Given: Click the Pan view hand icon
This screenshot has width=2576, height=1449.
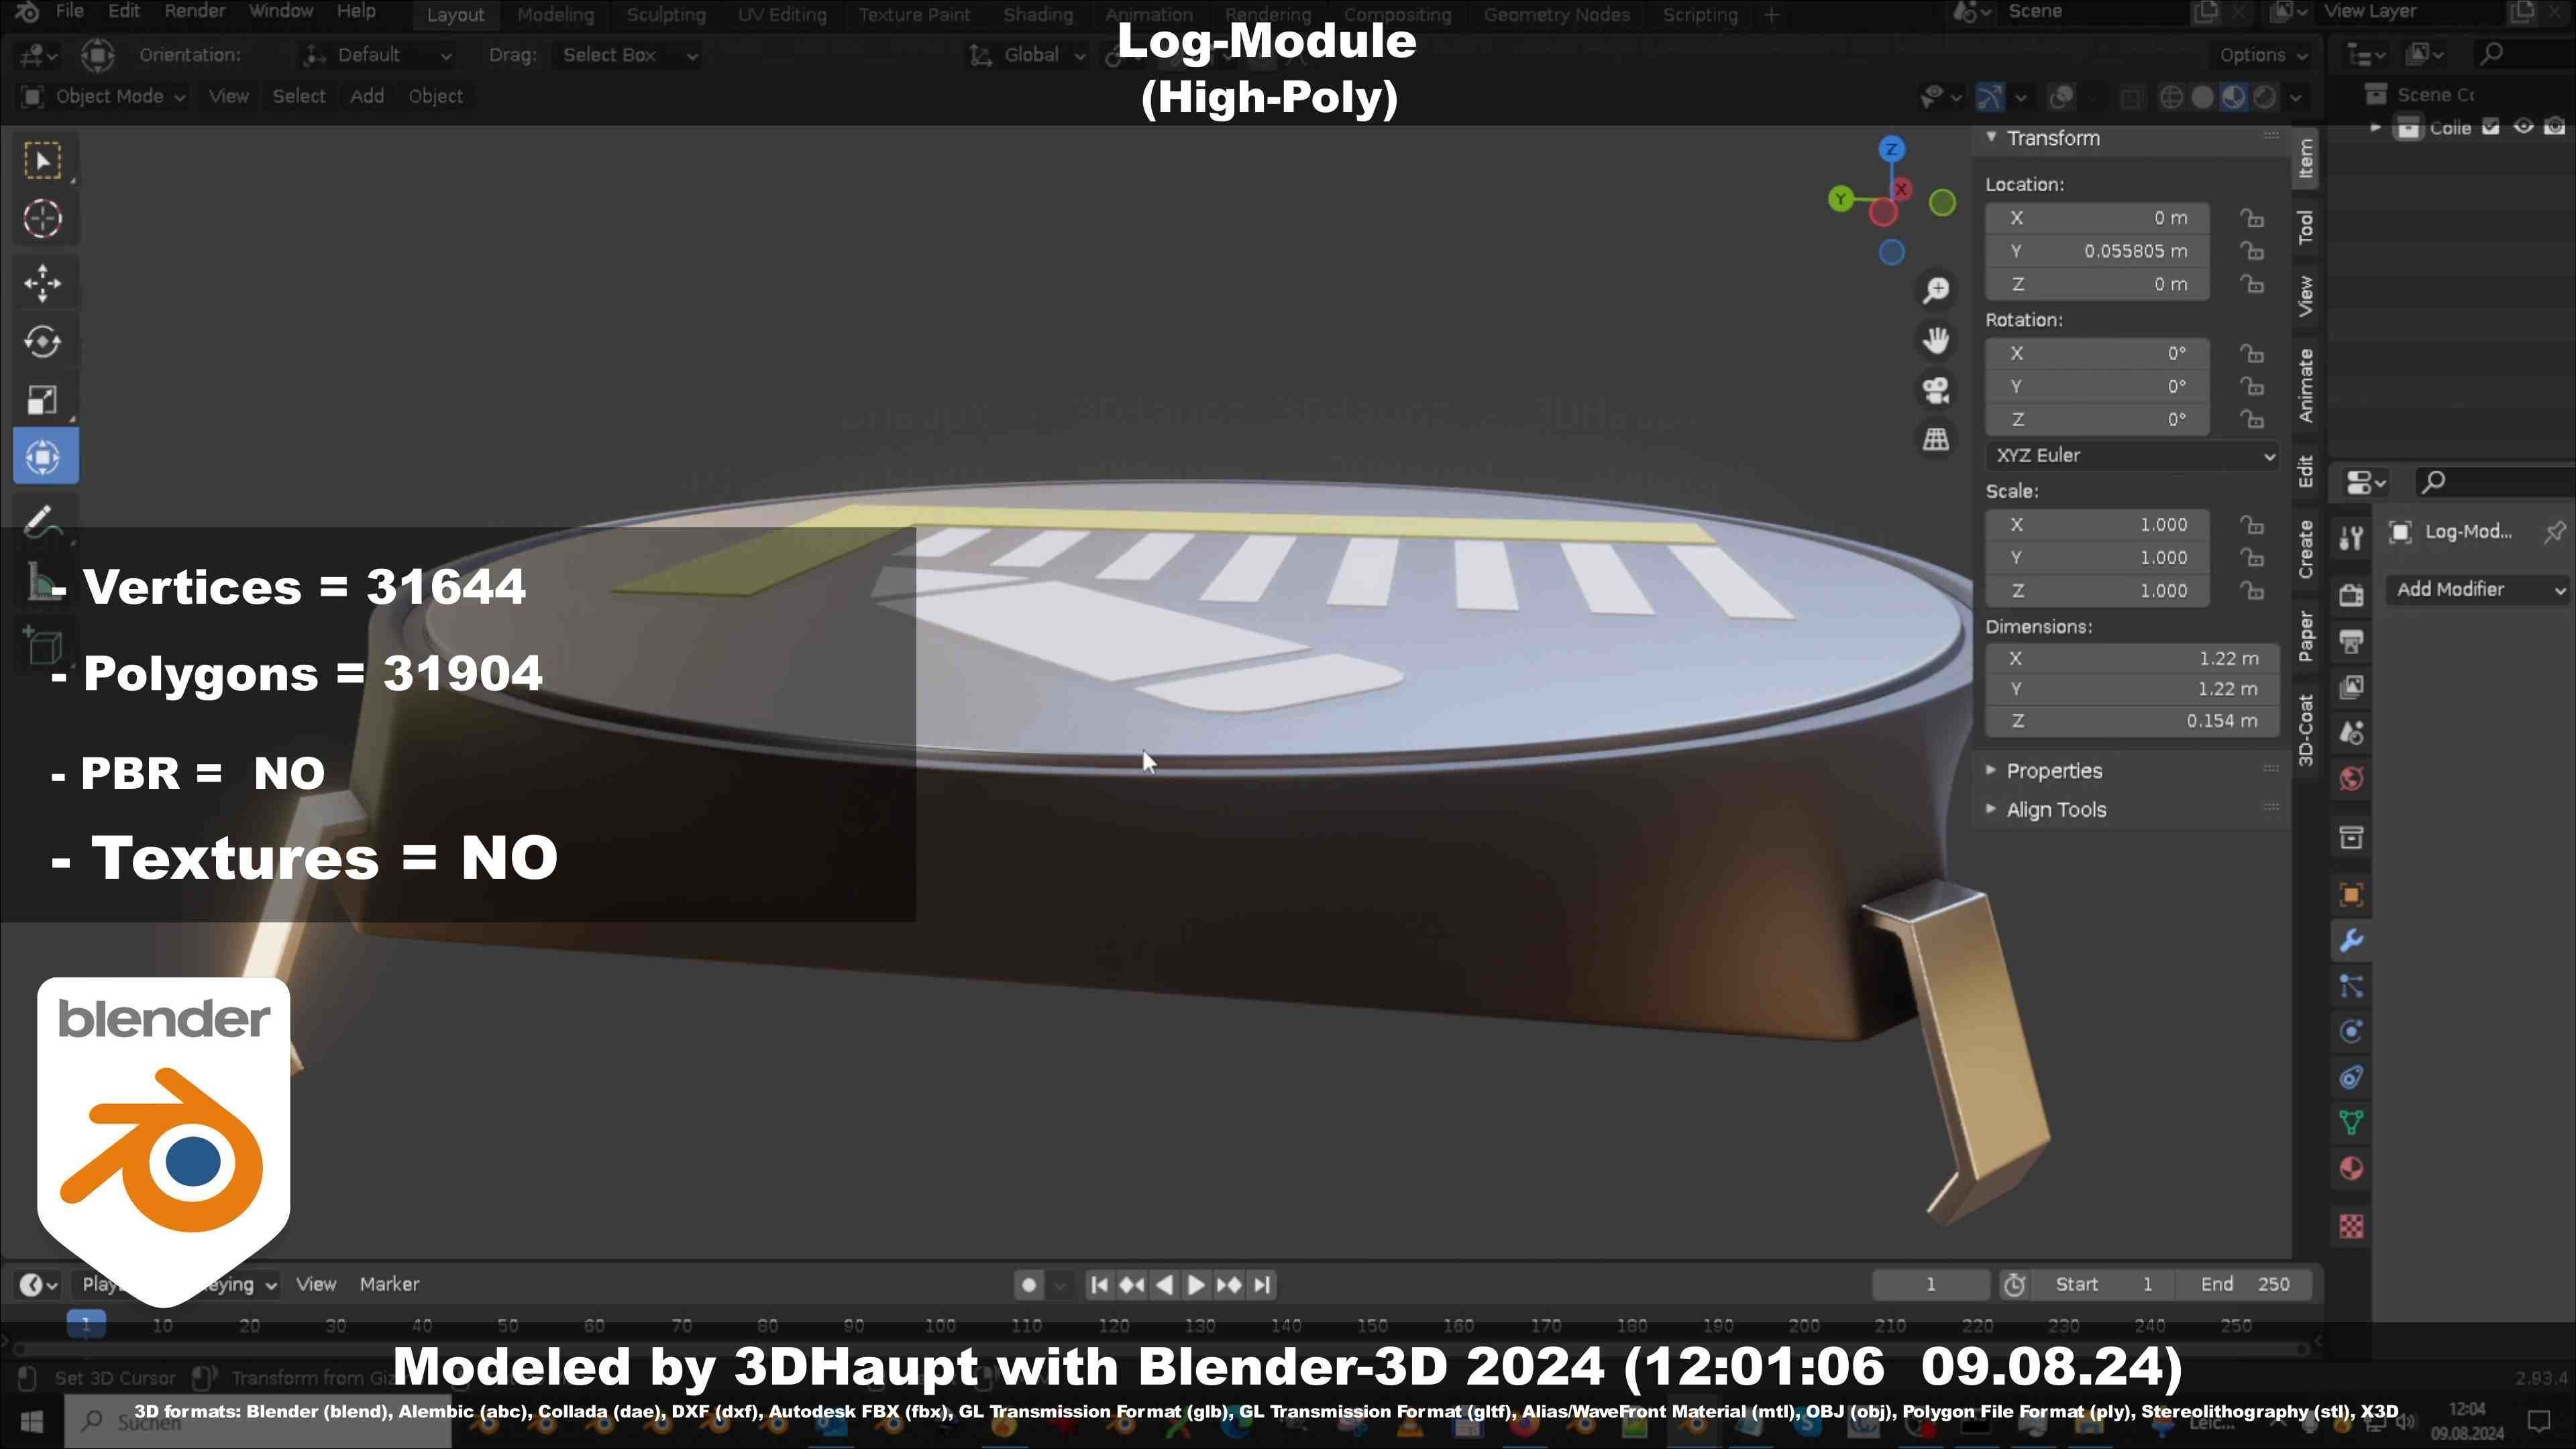Looking at the screenshot, I should [1936, 340].
